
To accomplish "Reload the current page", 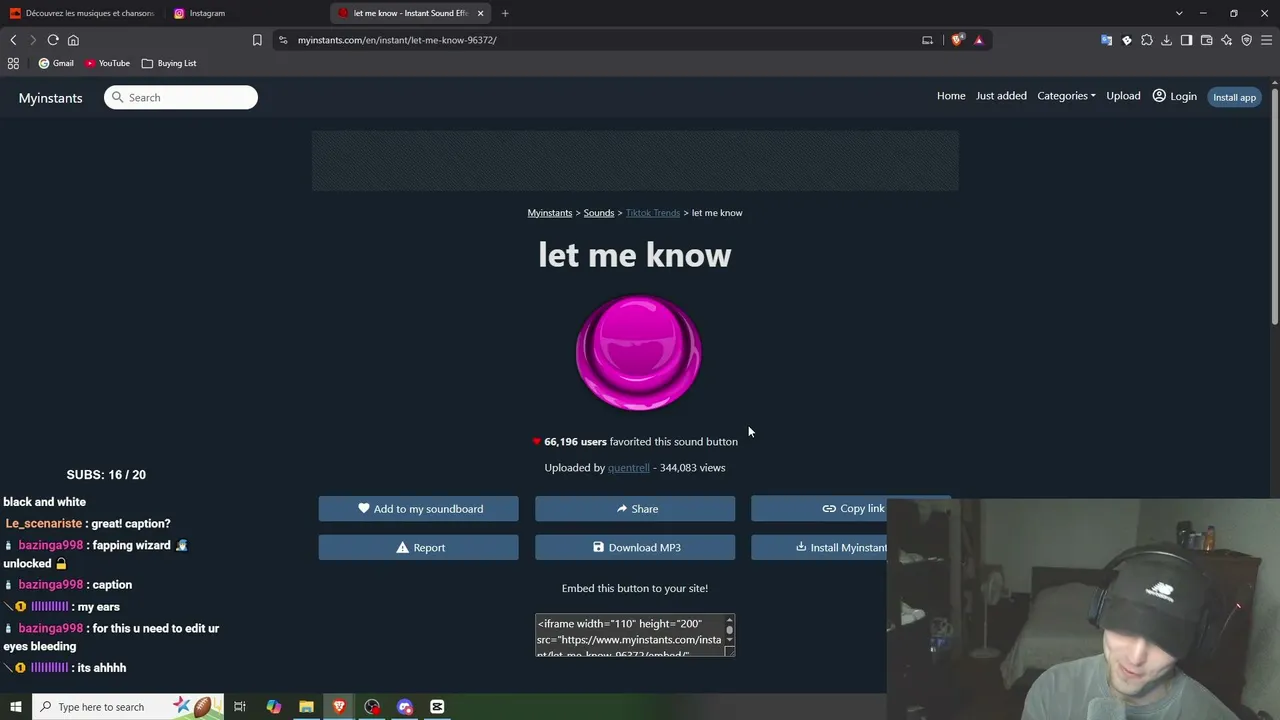I will [x=53, y=40].
